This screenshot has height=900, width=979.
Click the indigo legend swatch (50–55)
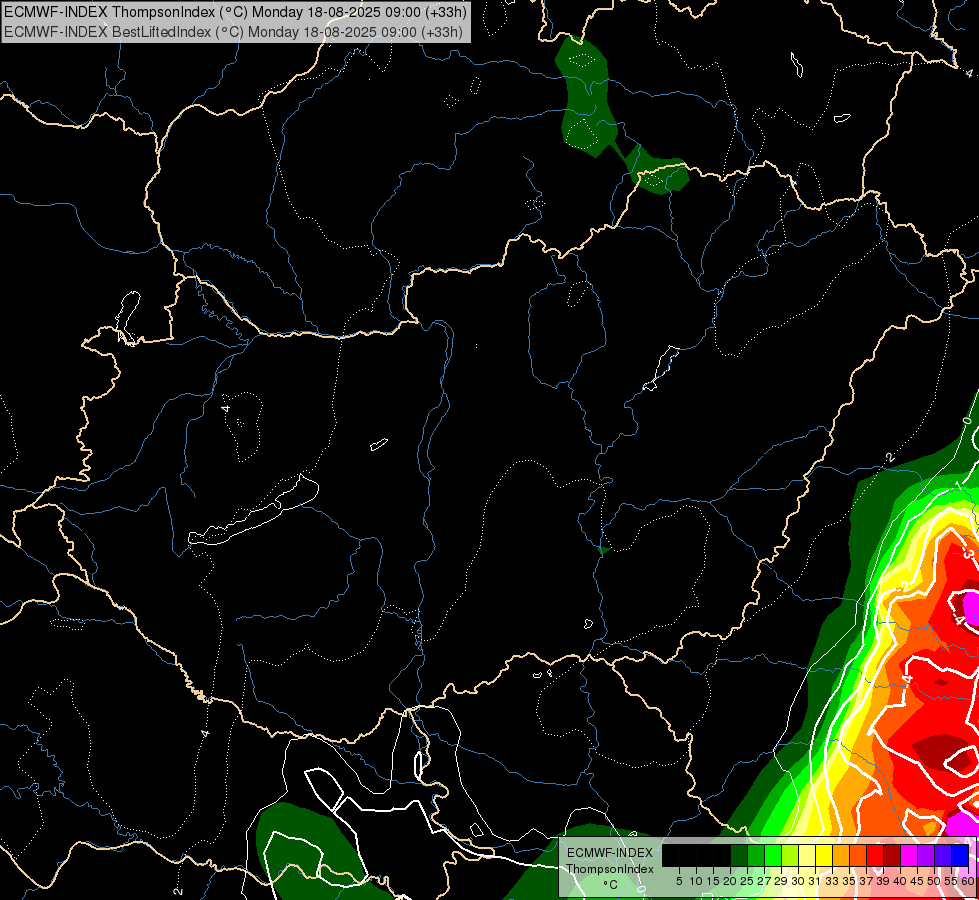pyautogui.click(x=943, y=855)
